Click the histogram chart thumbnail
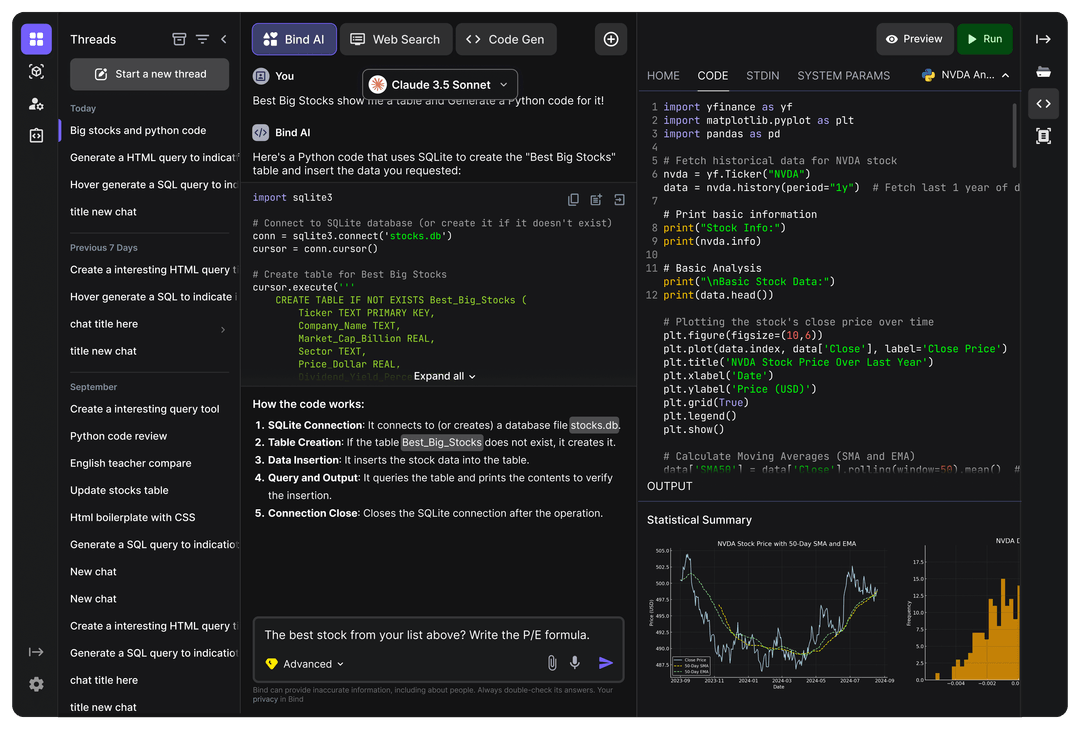The image size is (1080, 729). (x=963, y=610)
